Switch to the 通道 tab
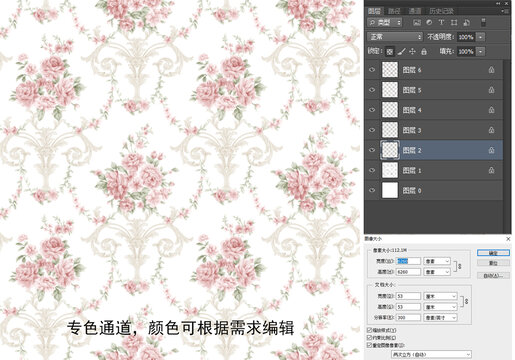Image resolution: width=515 pixels, height=360 pixels. pyautogui.click(x=415, y=11)
